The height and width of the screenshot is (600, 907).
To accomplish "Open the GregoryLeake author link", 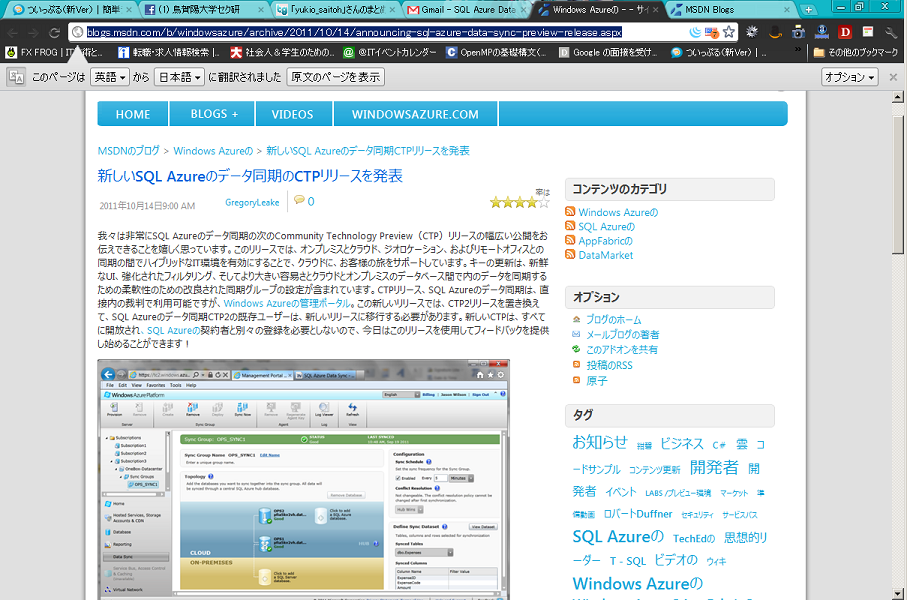I will [x=252, y=202].
